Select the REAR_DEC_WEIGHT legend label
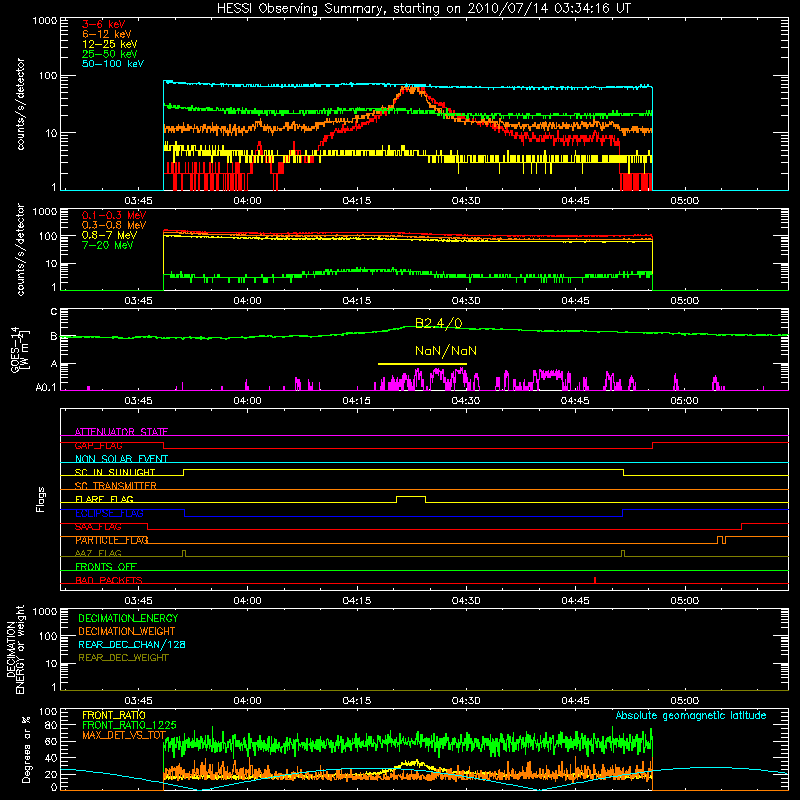Viewport: 800px width, 800px height. [123, 658]
